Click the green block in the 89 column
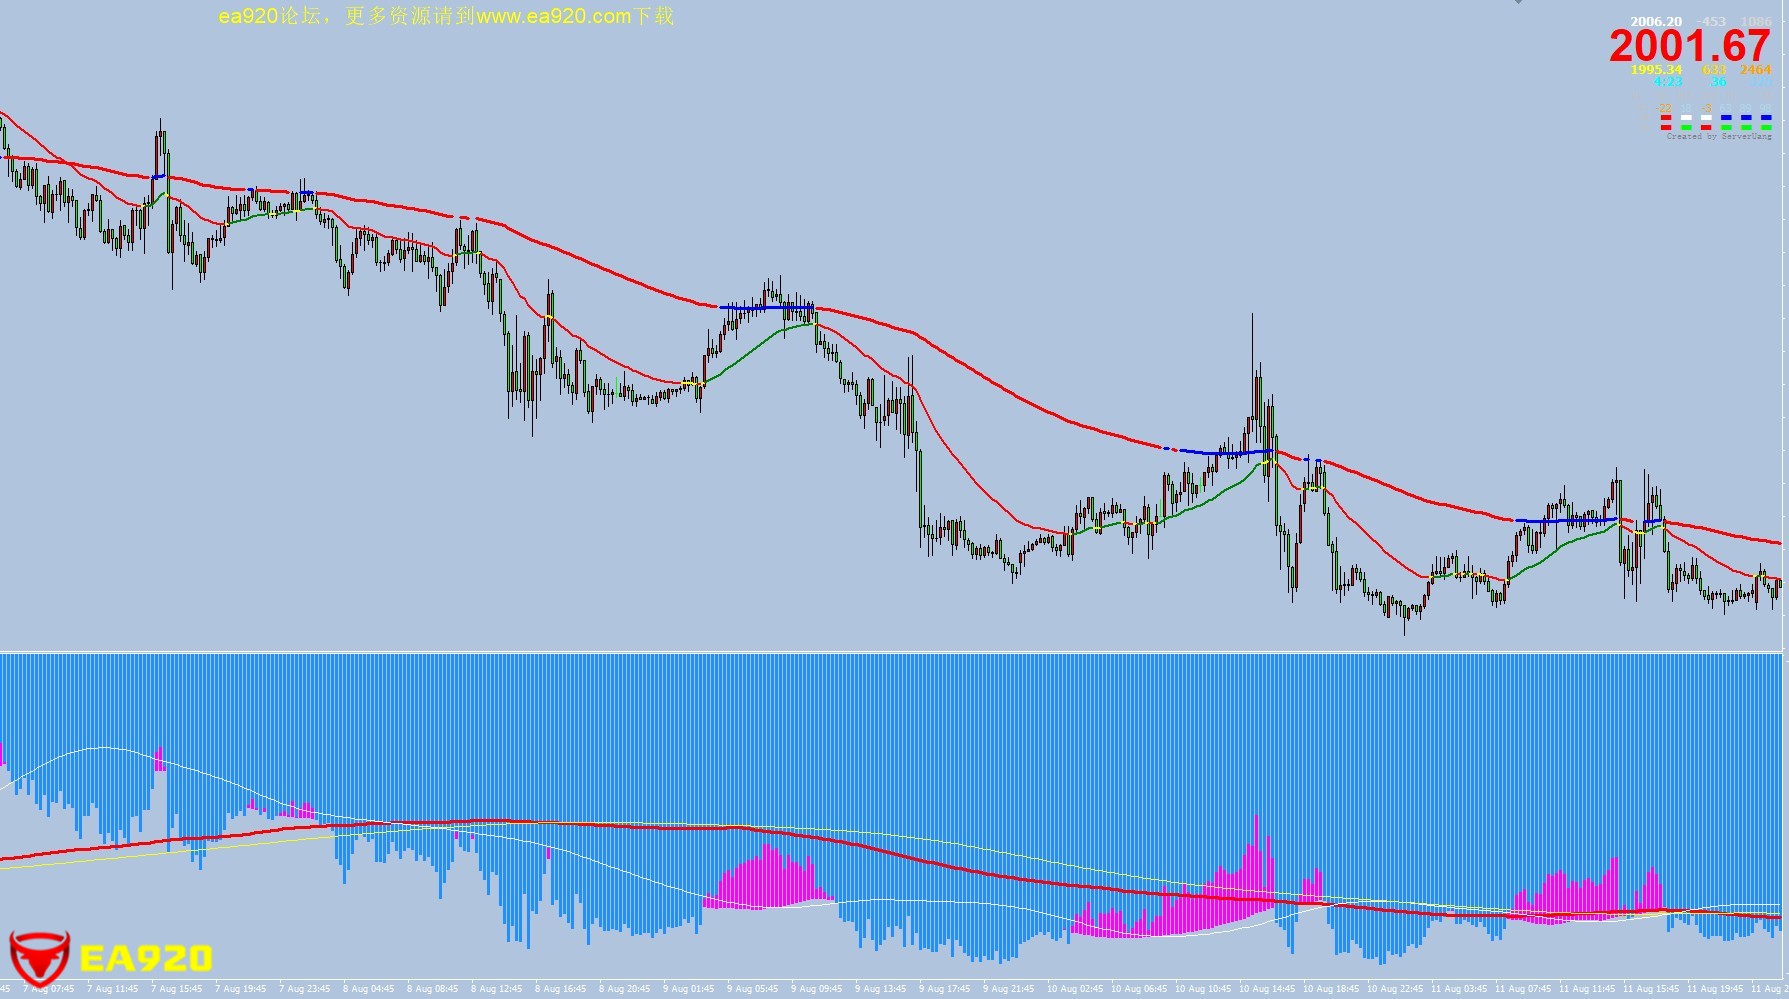Viewport: 1789px width, 999px height. pos(1746,127)
